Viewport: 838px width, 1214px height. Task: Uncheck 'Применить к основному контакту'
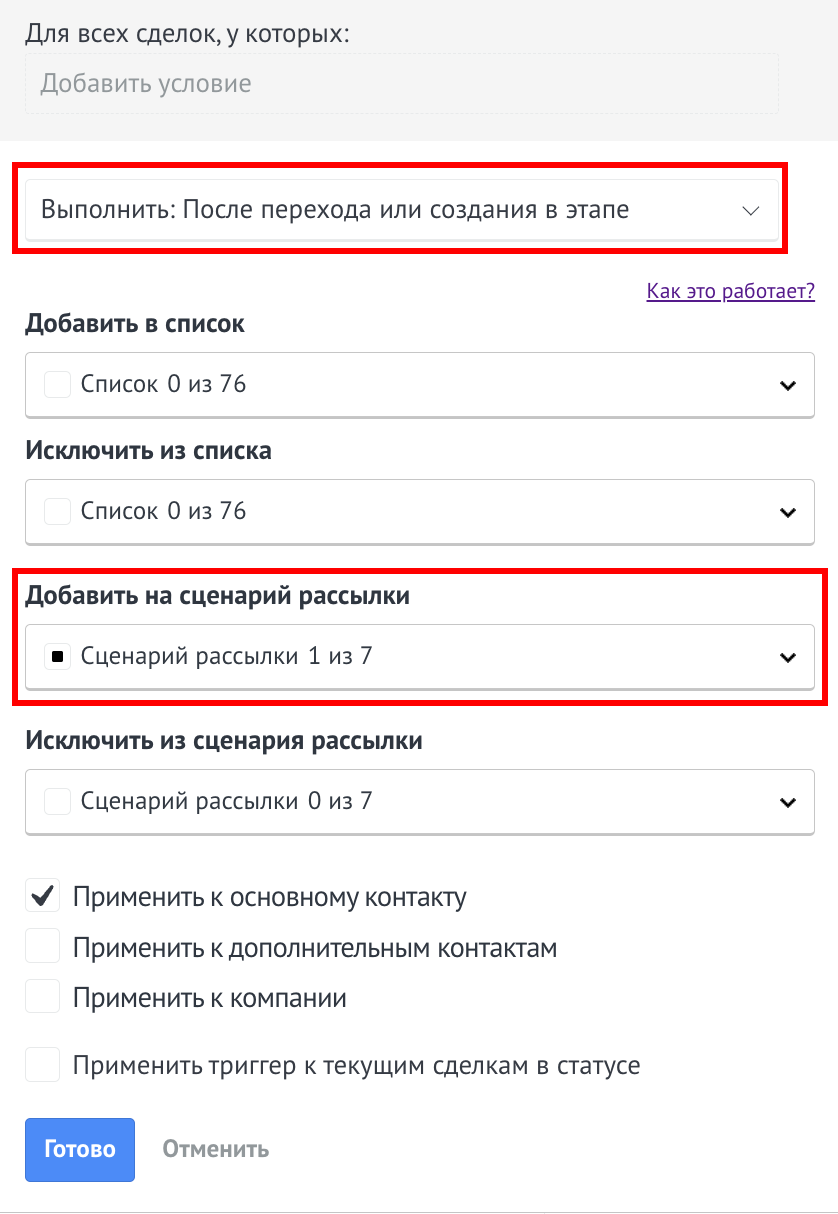pos(42,897)
